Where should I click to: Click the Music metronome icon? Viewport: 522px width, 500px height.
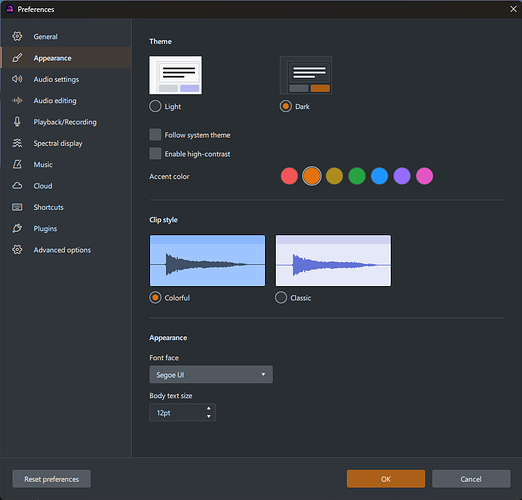[x=17, y=164]
